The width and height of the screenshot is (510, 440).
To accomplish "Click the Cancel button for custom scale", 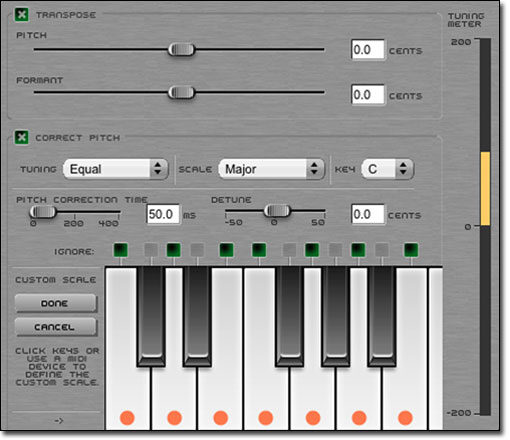I will pos(56,327).
